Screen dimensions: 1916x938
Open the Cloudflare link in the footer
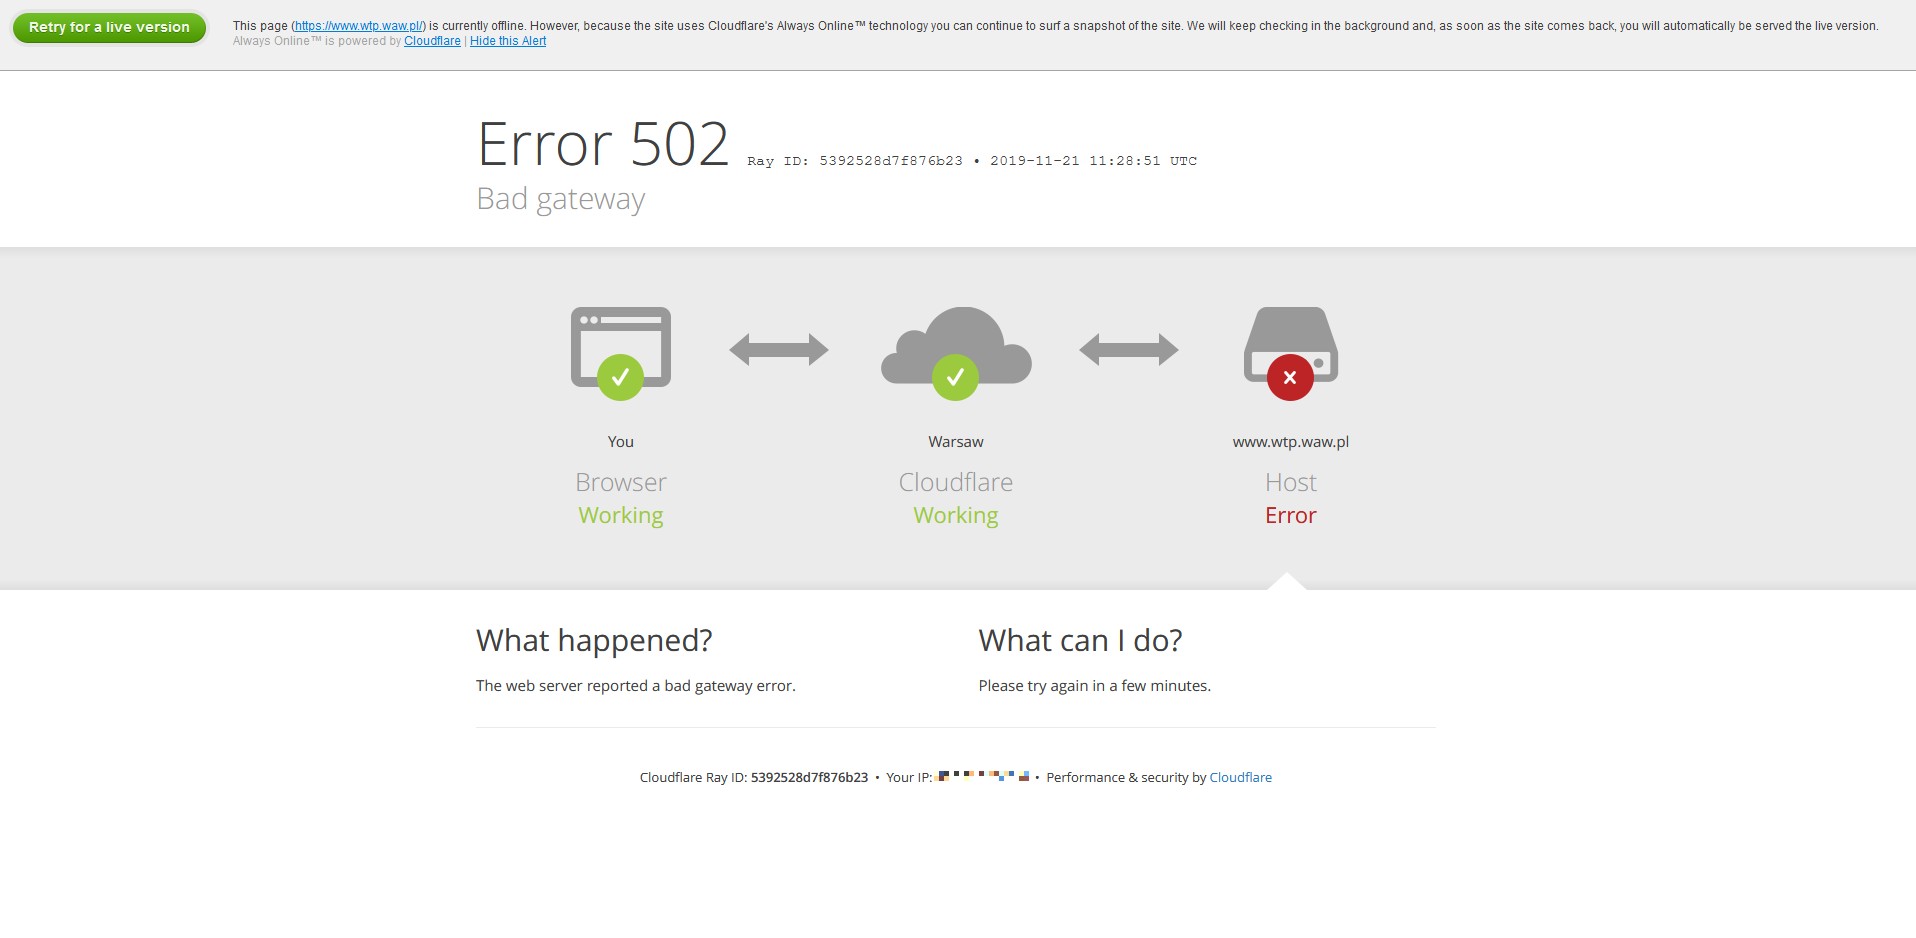pos(1241,777)
